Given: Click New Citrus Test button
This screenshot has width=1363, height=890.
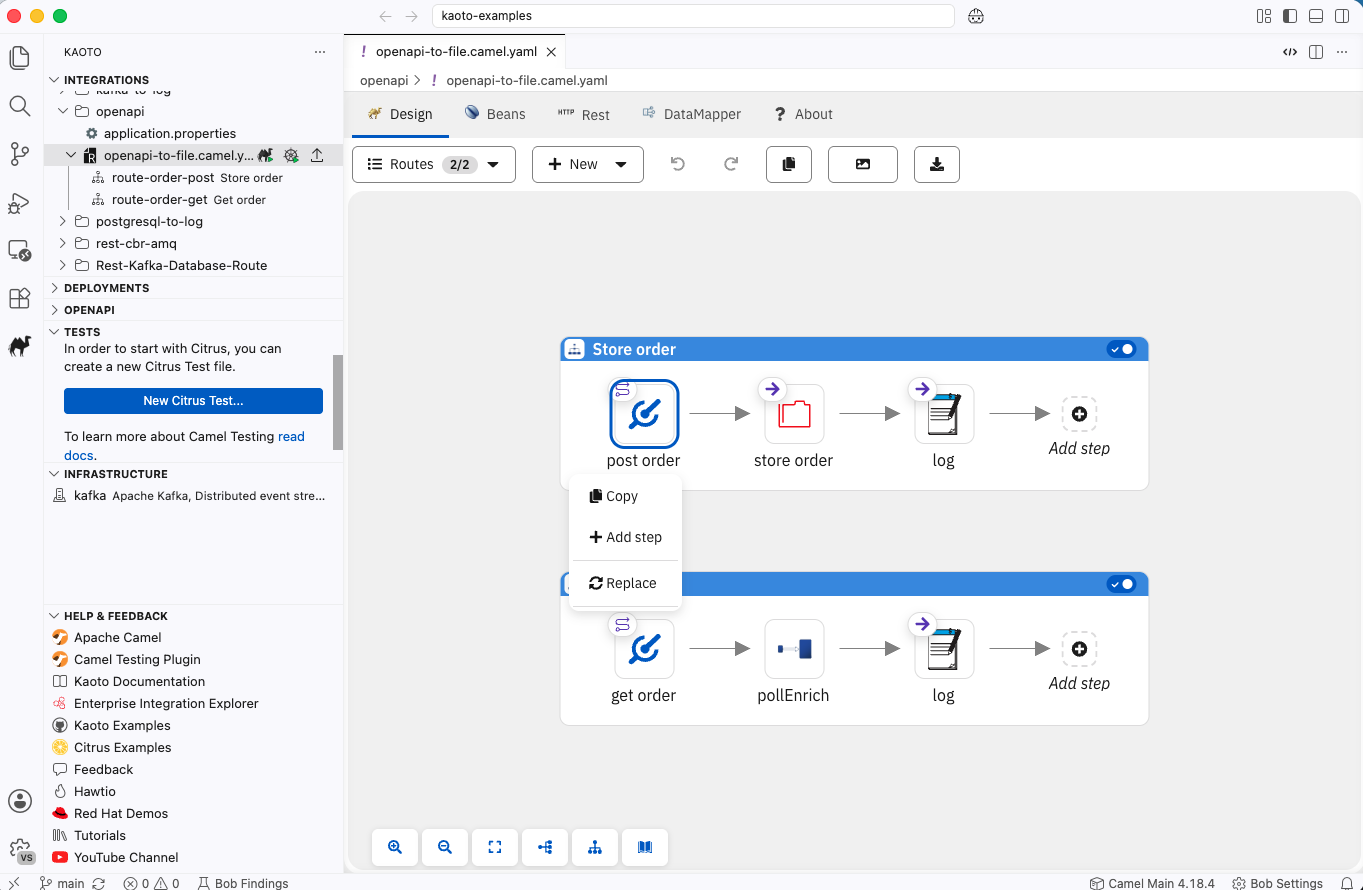Looking at the screenshot, I should pos(193,401).
